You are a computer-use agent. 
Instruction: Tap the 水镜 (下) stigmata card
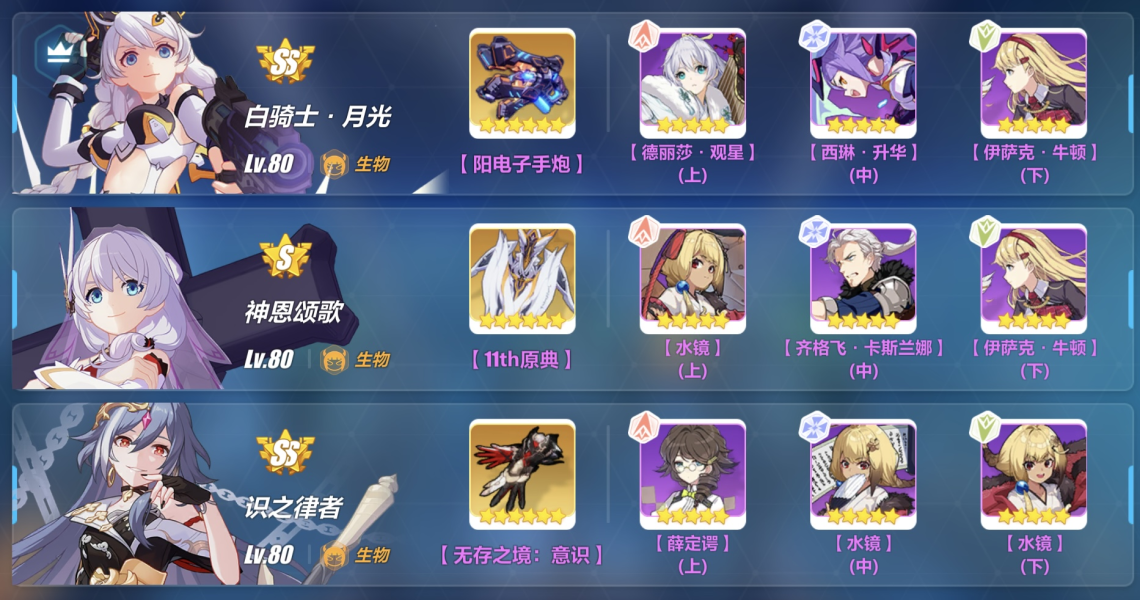coord(1034,474)
